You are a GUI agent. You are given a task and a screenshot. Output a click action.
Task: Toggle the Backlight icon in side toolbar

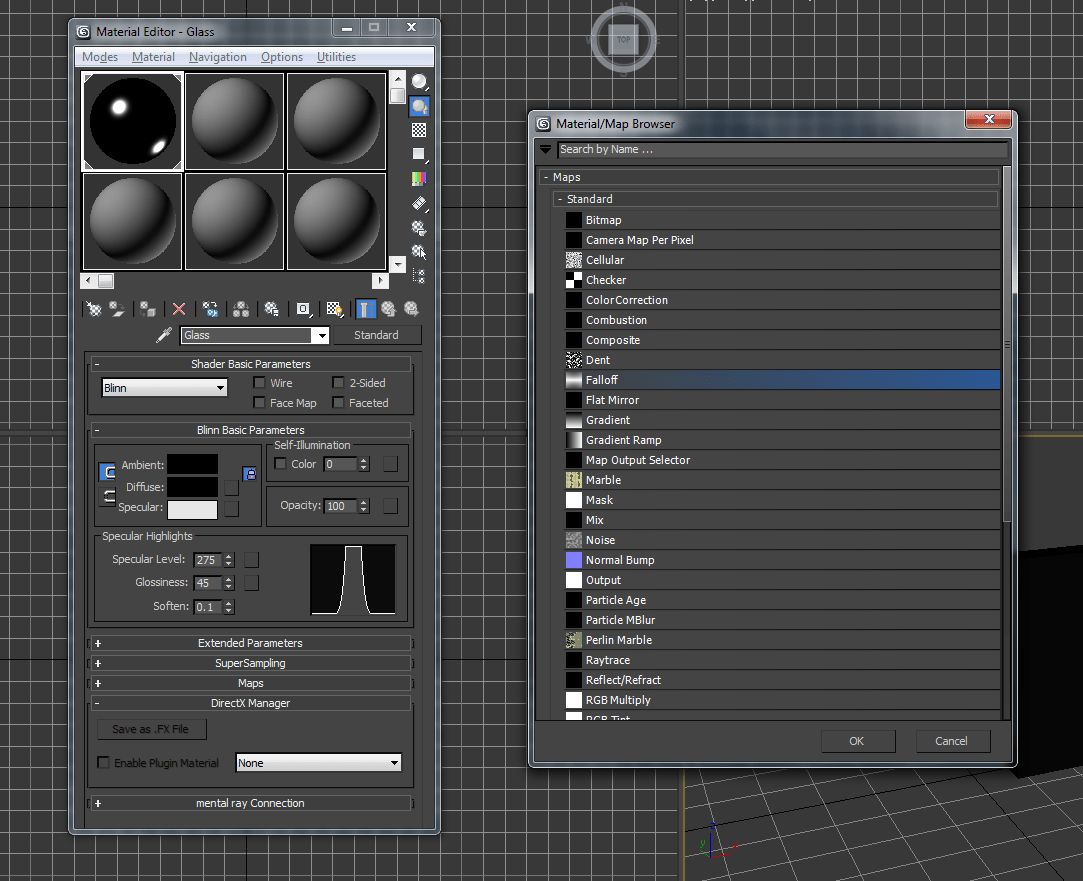pyautogui.click(x=419, y=106)
